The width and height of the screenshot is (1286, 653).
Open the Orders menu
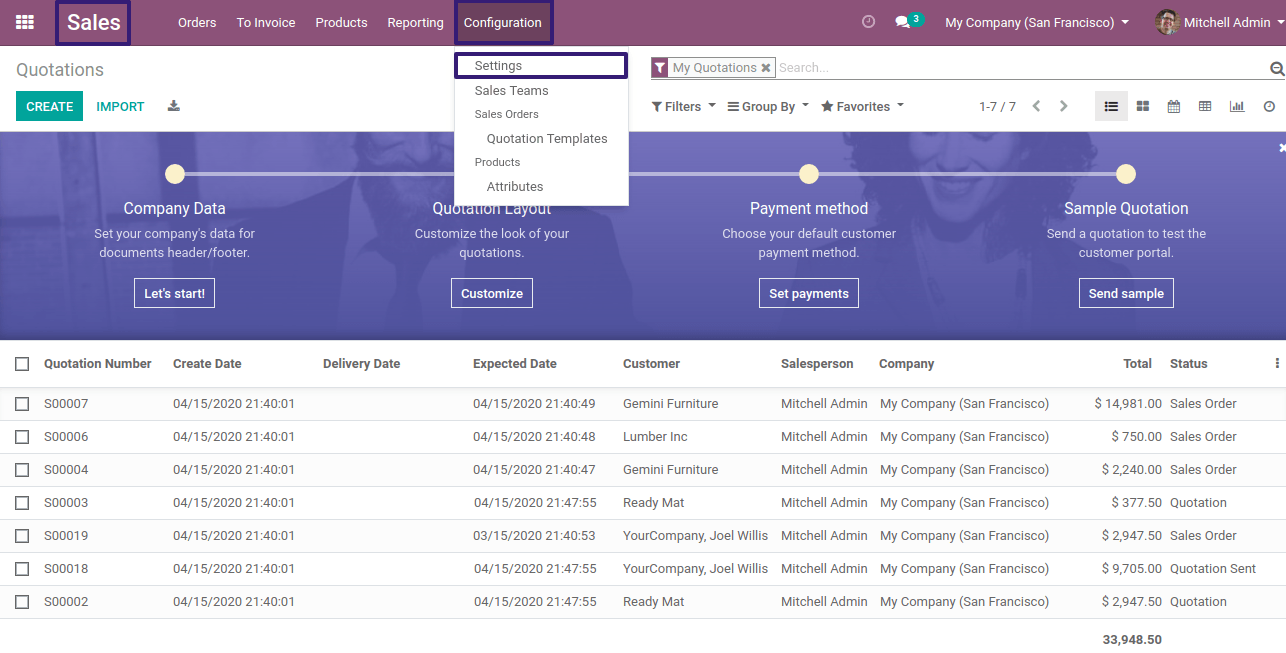tap(197, 22)
